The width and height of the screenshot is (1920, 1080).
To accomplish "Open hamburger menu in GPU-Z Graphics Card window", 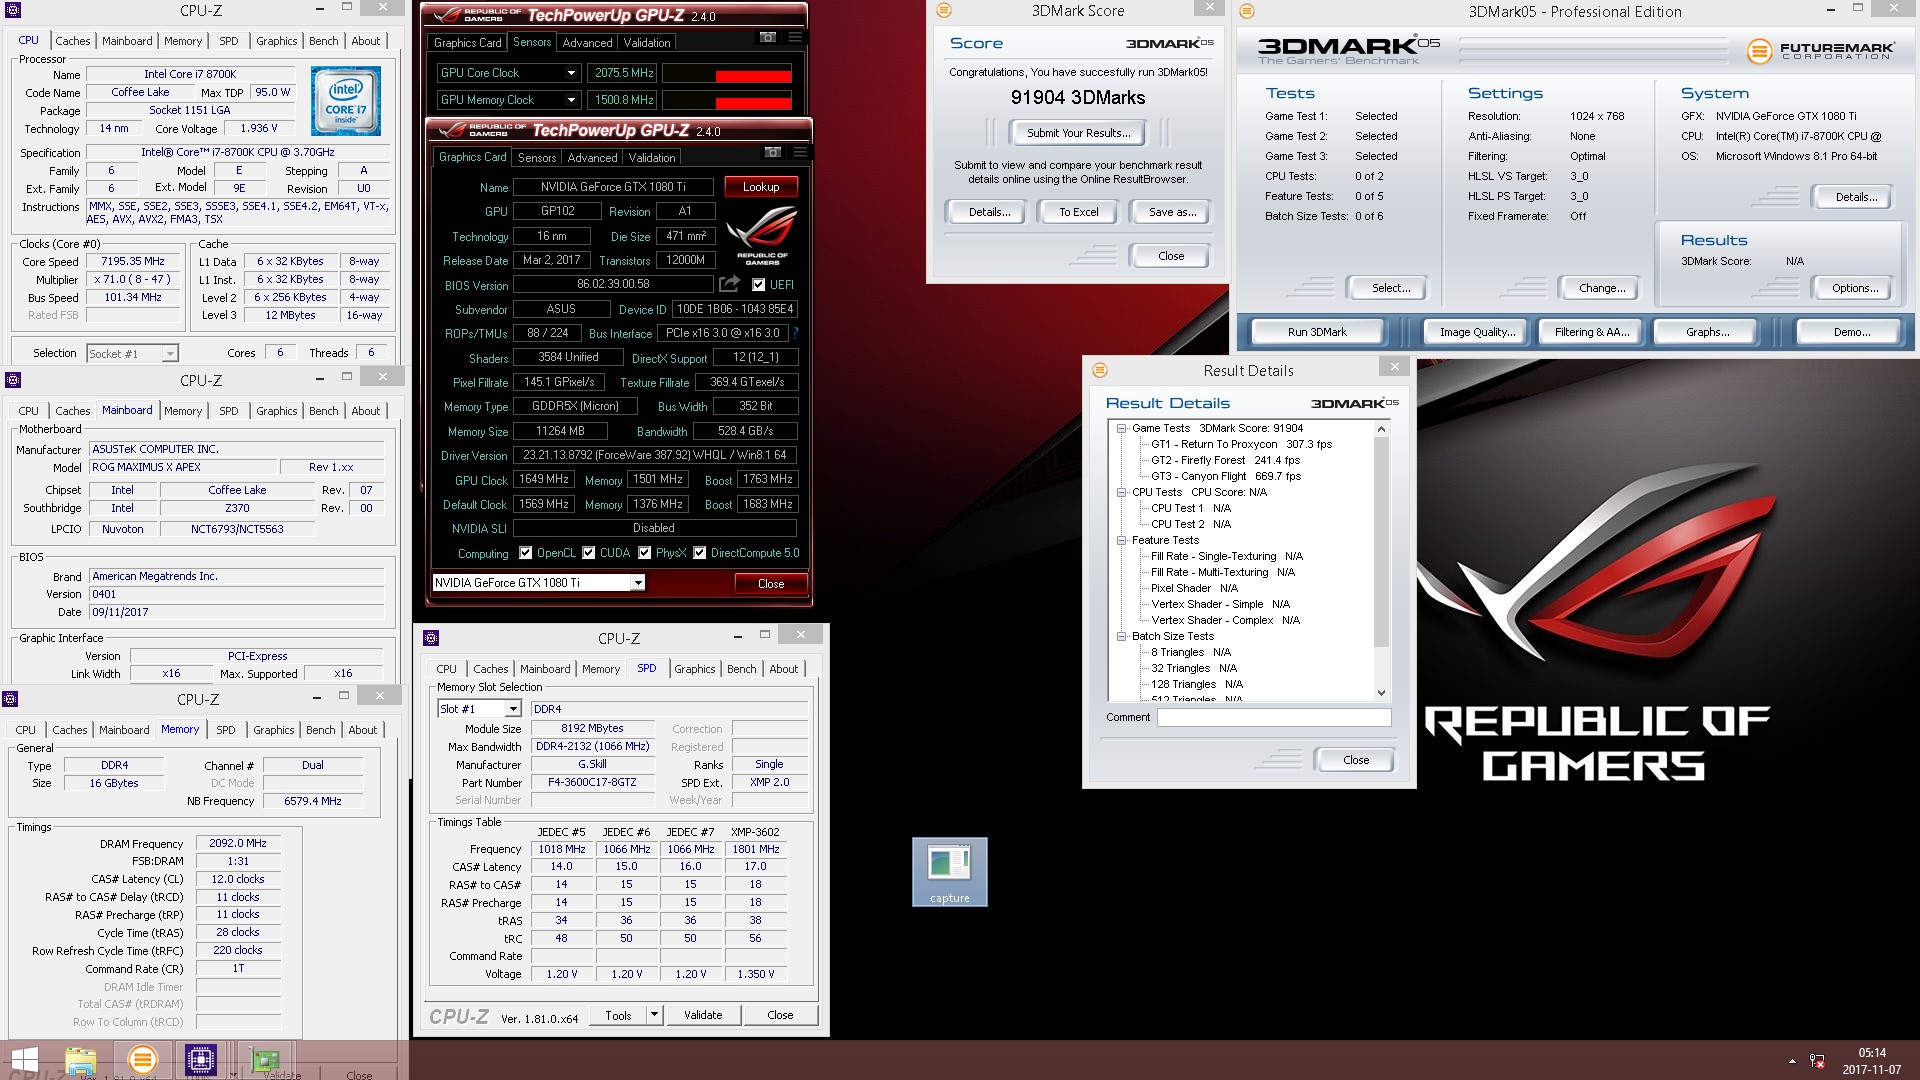I will point(800,153).
